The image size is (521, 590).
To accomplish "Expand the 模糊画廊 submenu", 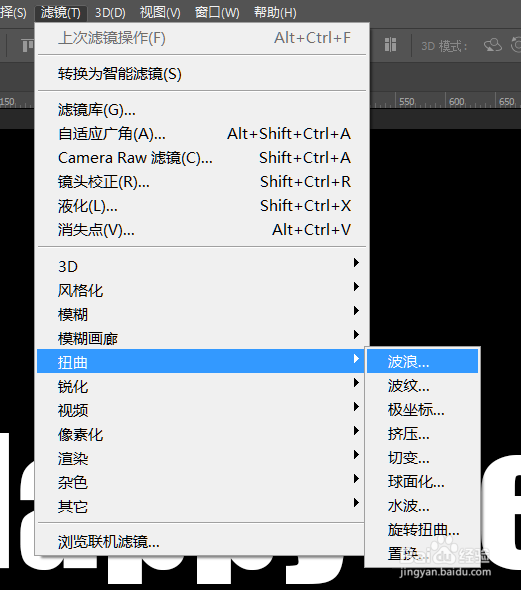I will click(202, 338).
